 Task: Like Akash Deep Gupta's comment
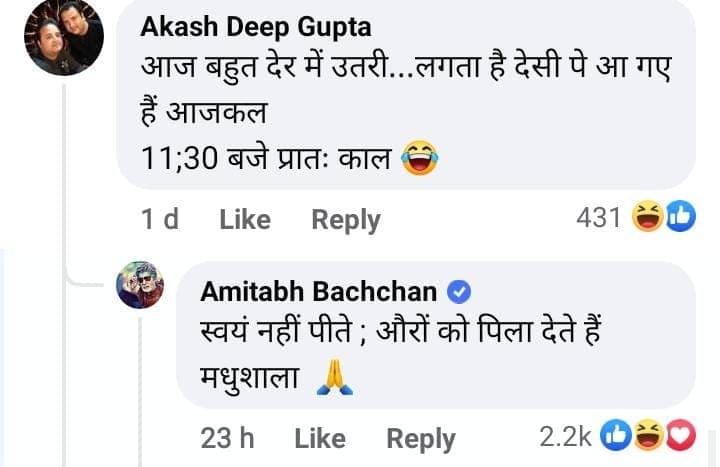[x=245, y=219]
